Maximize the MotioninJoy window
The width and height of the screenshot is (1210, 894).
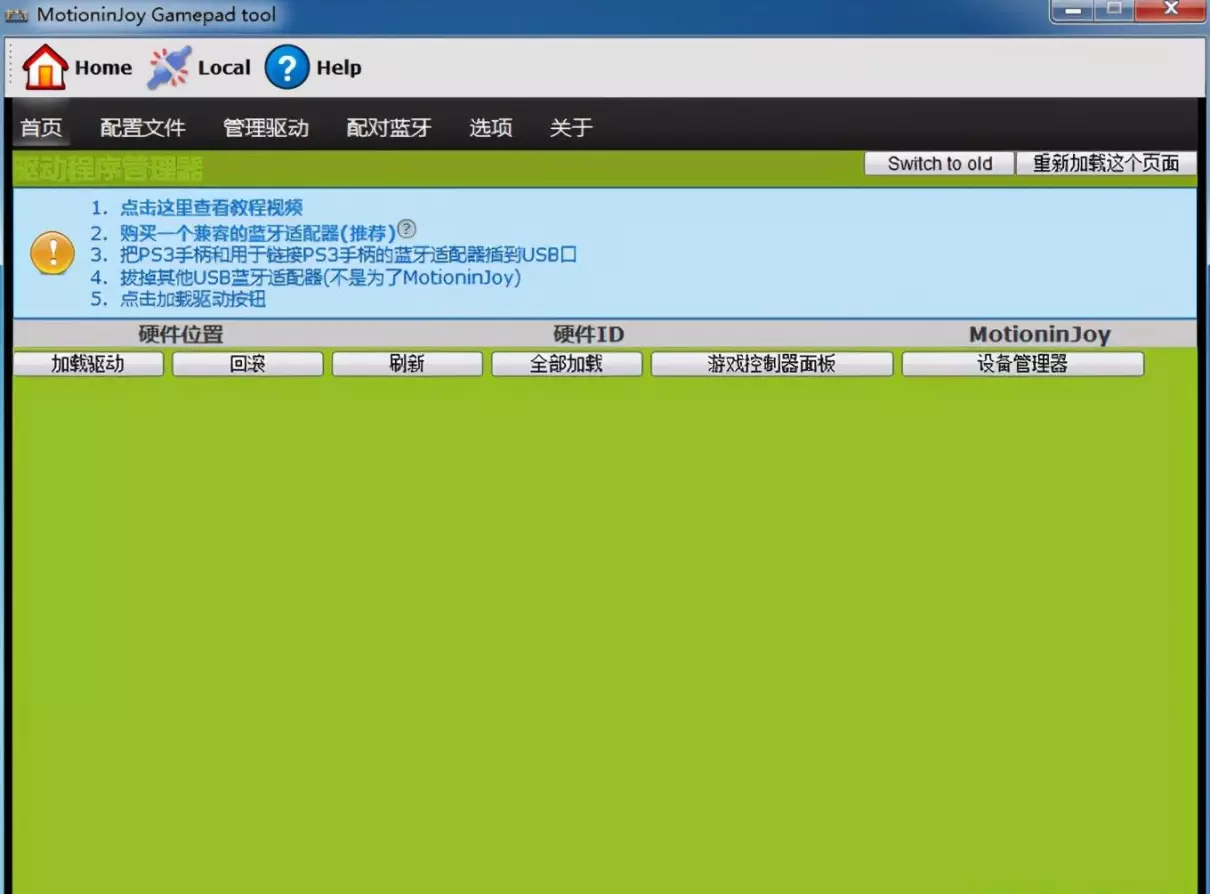1114,10
